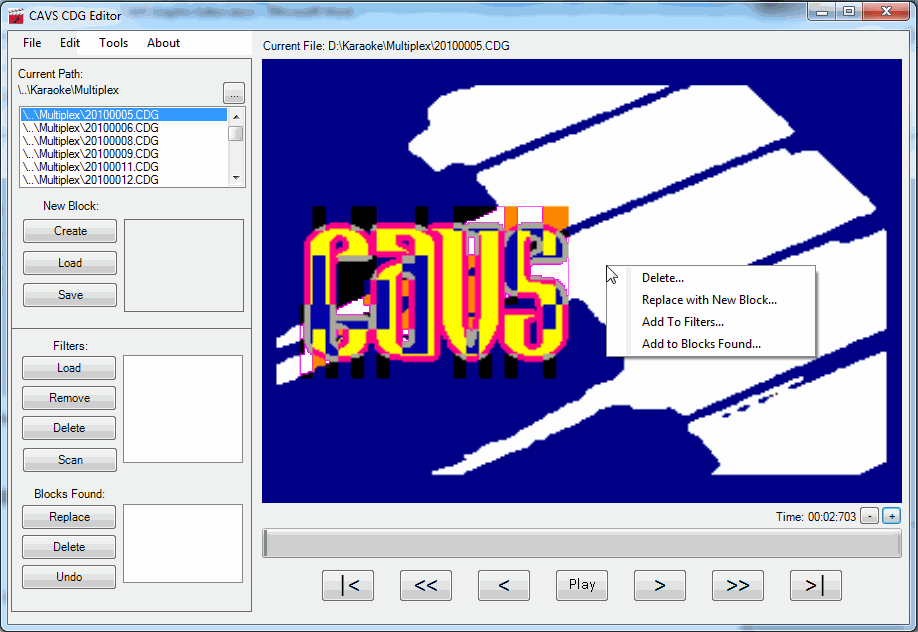Click Load under Filters
This screenshot has height=632, width=918.
click(x=69, y=368)
